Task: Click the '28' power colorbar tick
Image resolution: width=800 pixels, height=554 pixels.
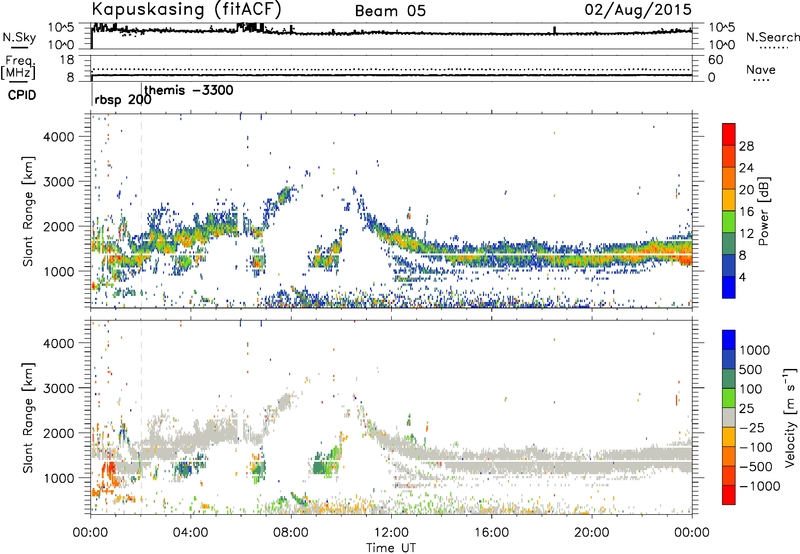Action: [746, 146]
